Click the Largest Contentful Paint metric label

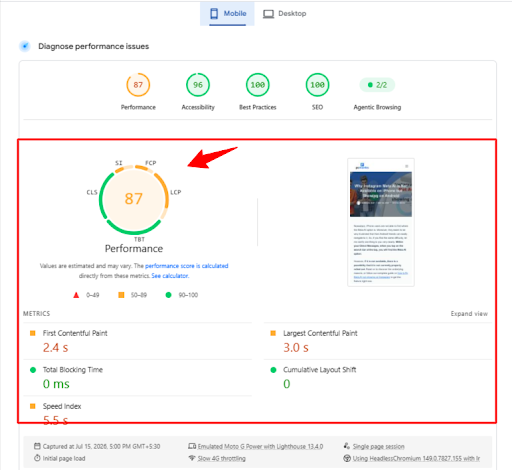(320, 333)
